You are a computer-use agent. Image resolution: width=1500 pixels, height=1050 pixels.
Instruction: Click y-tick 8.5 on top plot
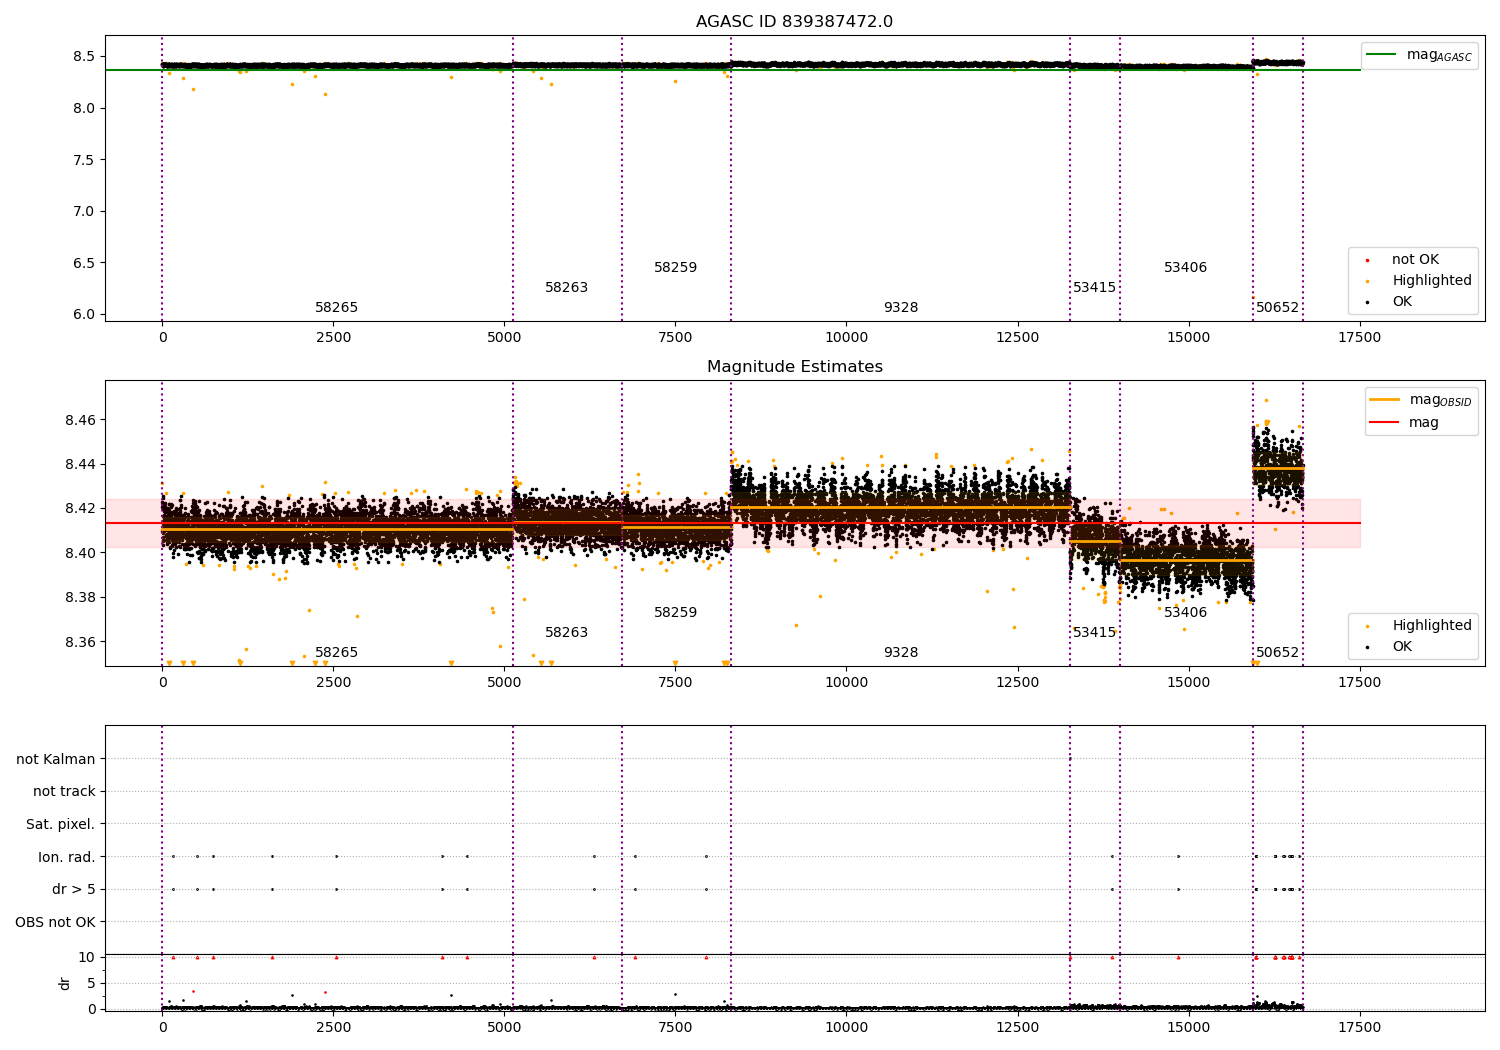[x=84, y=57]
